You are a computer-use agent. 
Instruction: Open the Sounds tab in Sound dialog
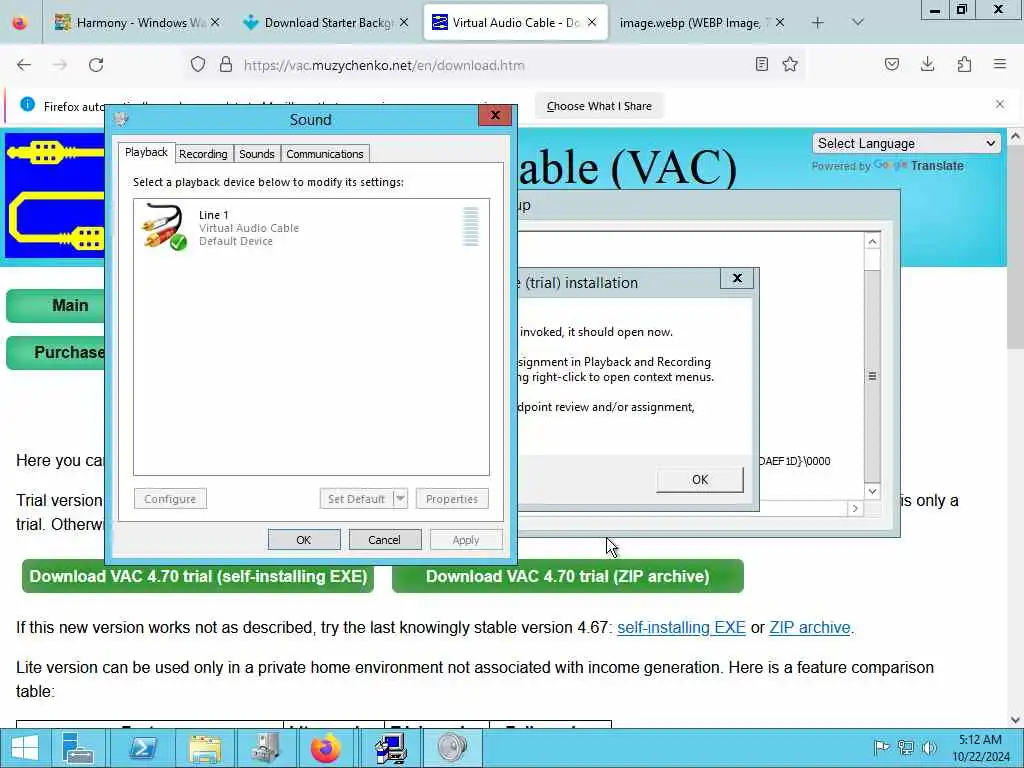257,154
